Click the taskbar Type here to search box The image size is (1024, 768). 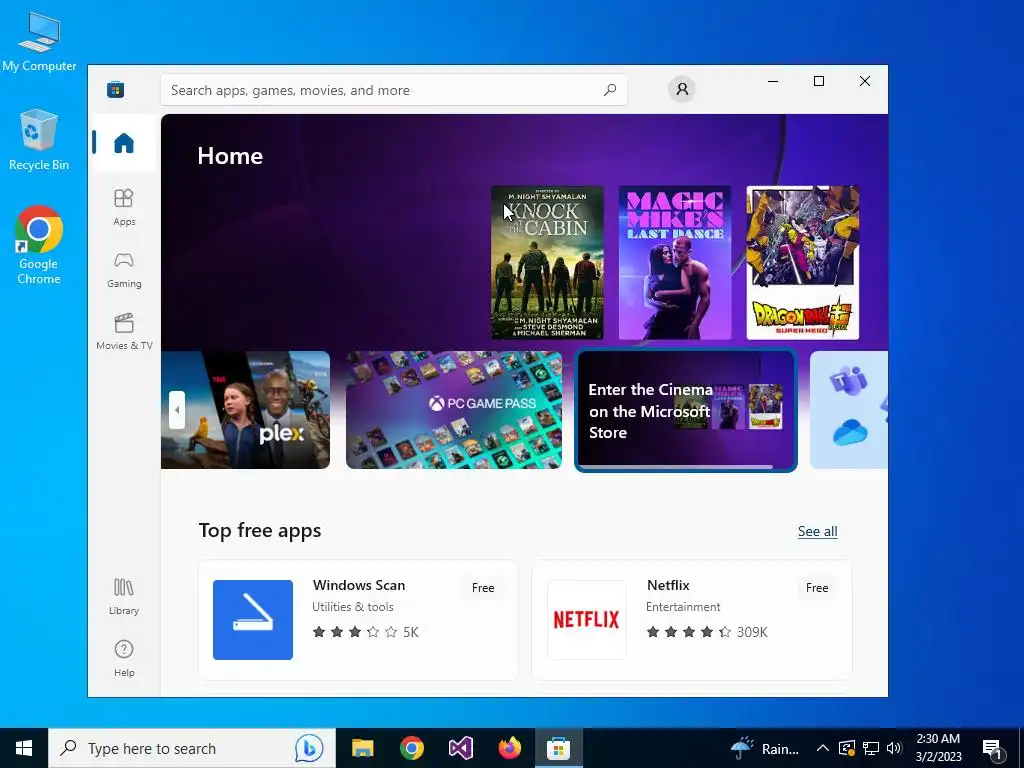tap(192, 748)
